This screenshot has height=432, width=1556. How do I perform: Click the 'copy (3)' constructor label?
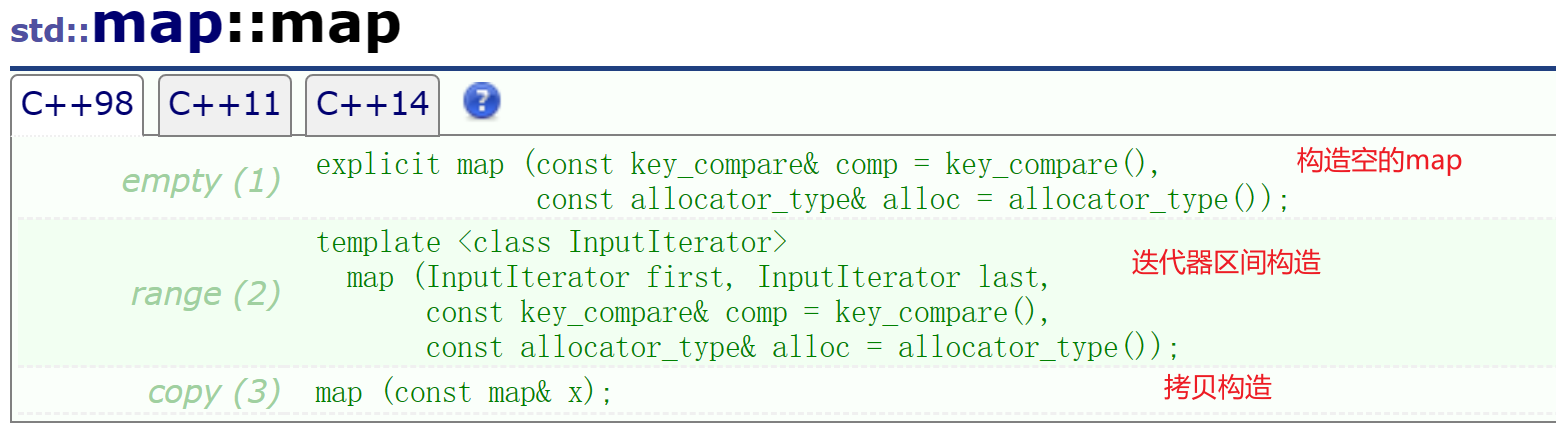coord(214,392)
